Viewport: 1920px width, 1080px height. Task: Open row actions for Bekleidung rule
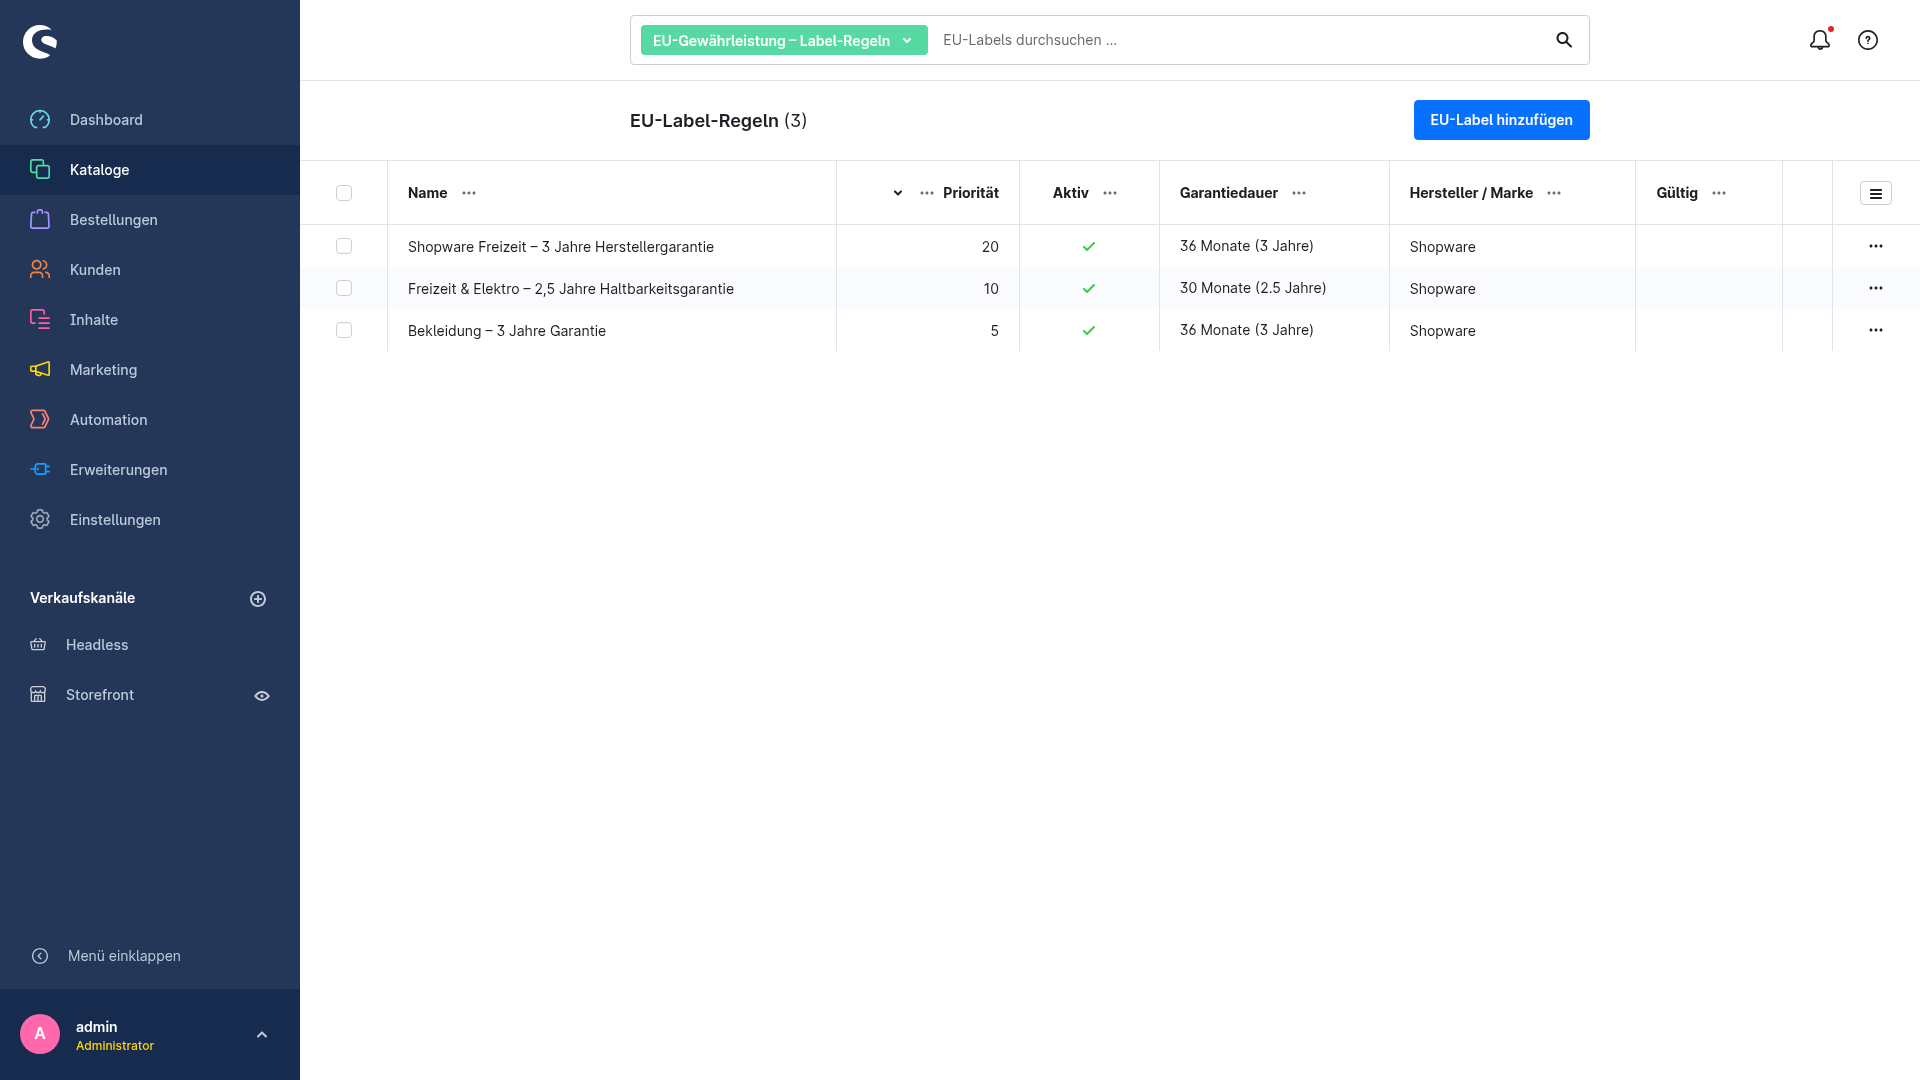pyautogui.click(x=1876, y=330)
